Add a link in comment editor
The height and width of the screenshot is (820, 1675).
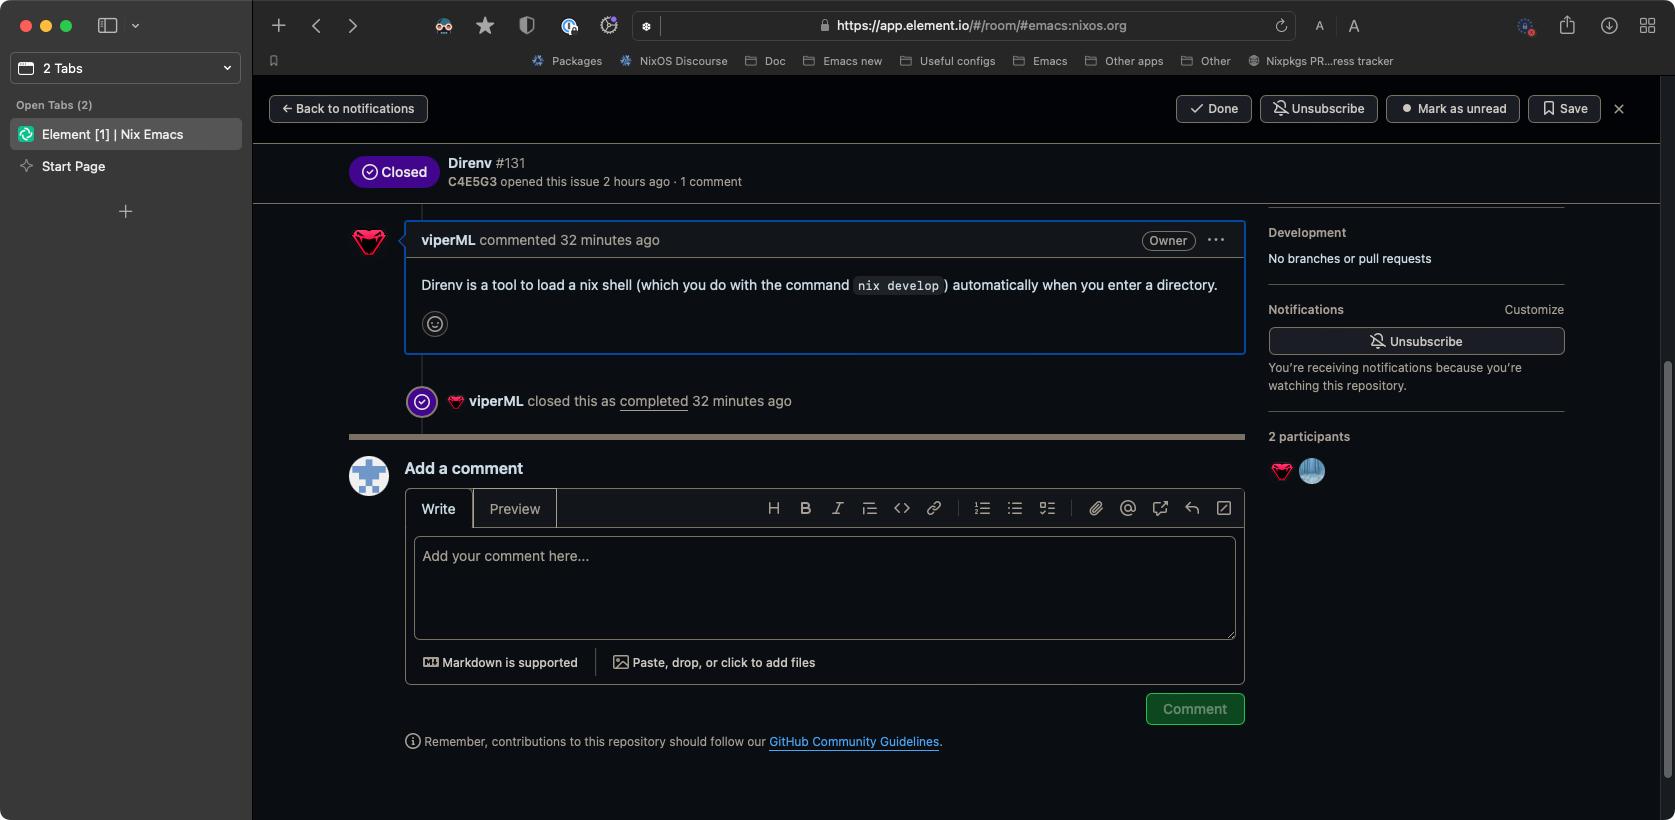[933, 508]
